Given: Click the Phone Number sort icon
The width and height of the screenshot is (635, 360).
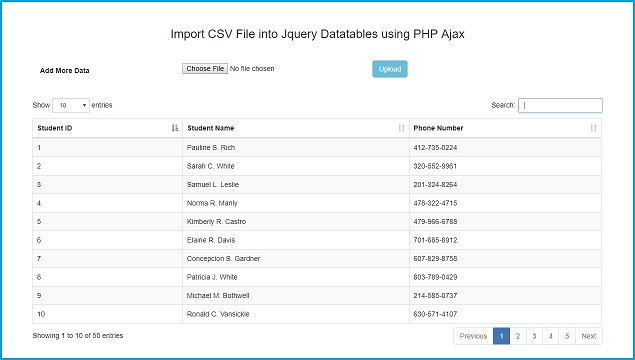Looking at the screenshot, I should coord(593,128).
